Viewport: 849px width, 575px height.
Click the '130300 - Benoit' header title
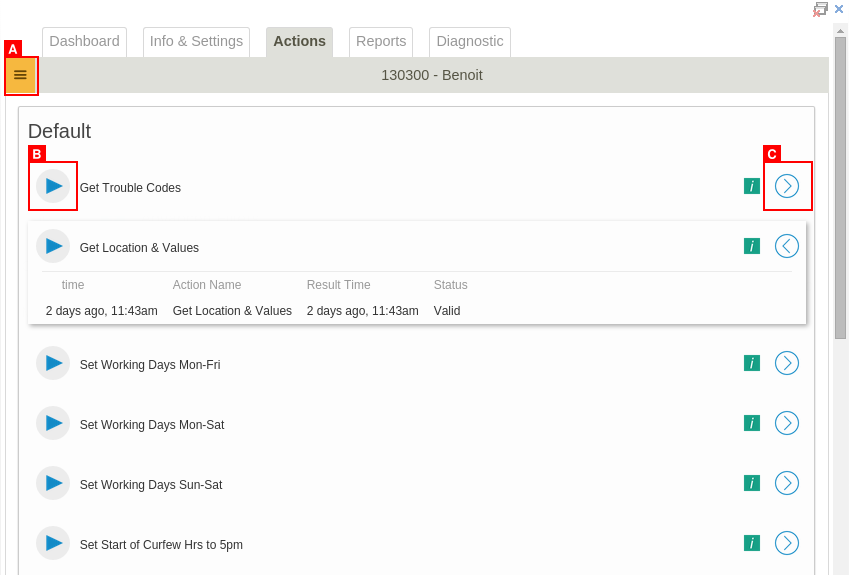(x=432, y=75)
